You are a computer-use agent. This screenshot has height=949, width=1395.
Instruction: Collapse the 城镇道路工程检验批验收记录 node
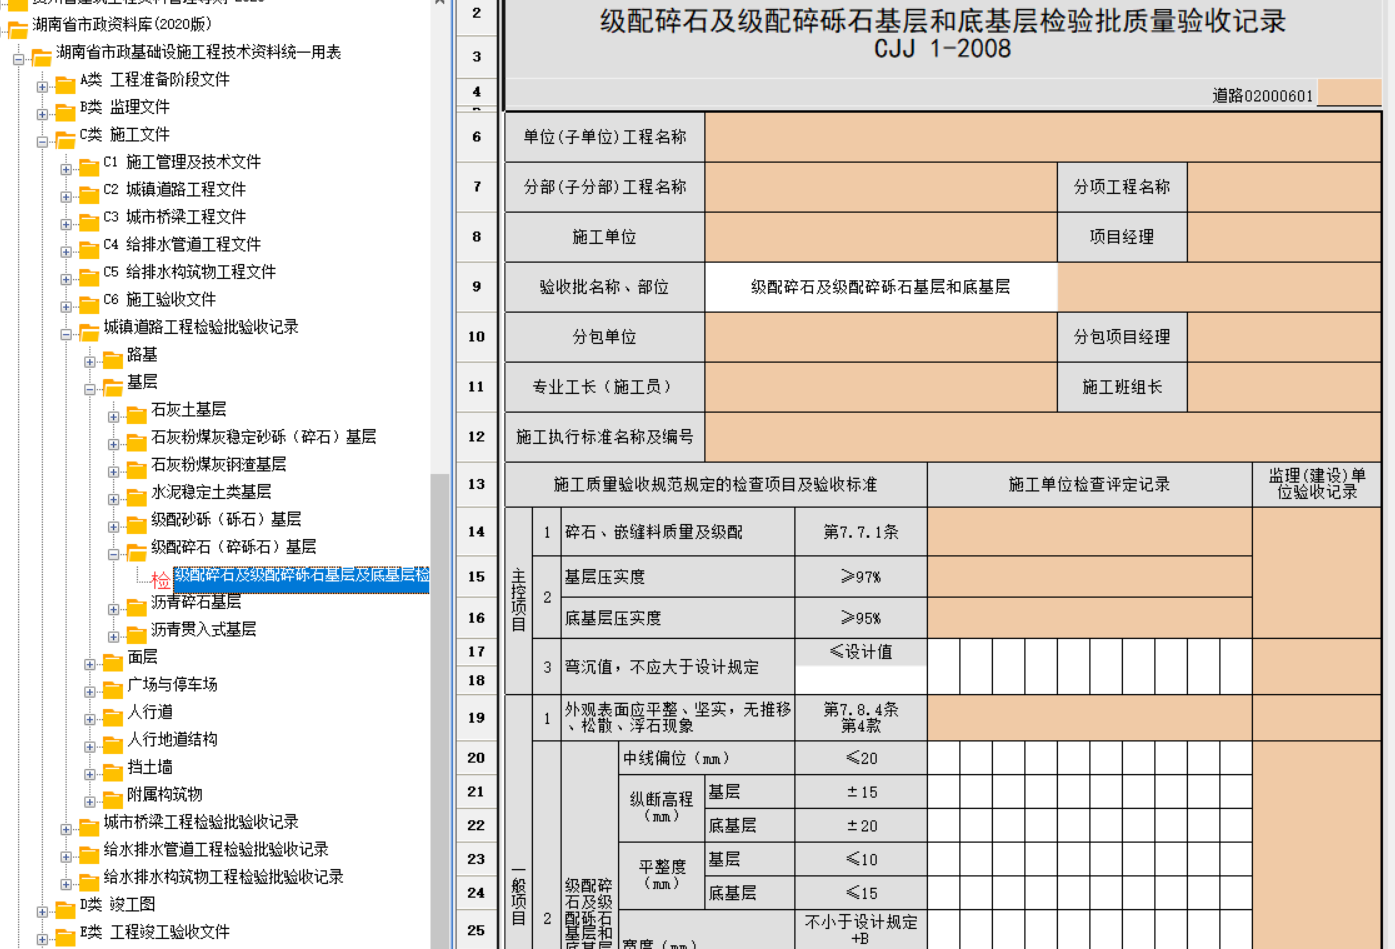tap(66, 334)
